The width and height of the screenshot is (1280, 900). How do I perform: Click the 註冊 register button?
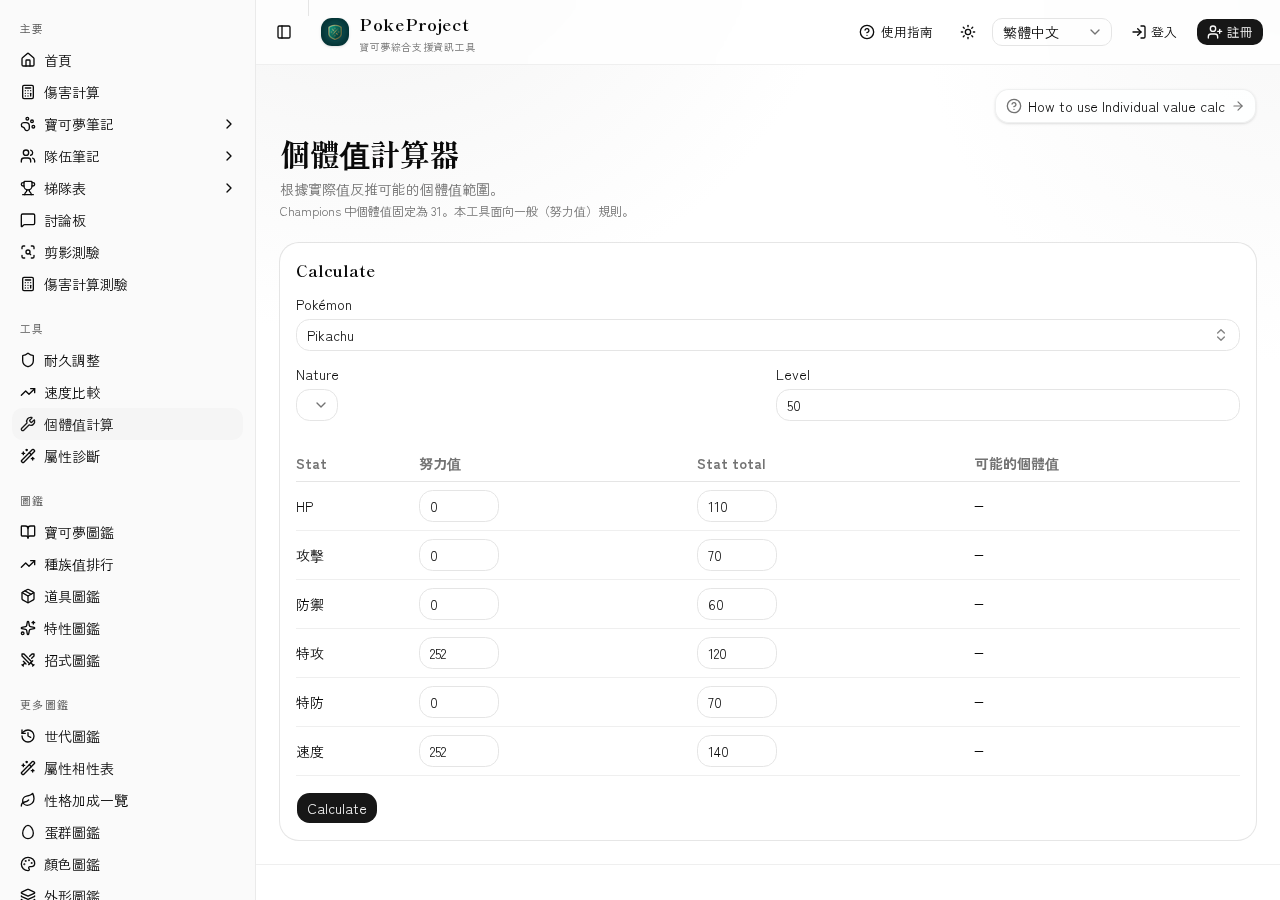1230,32
